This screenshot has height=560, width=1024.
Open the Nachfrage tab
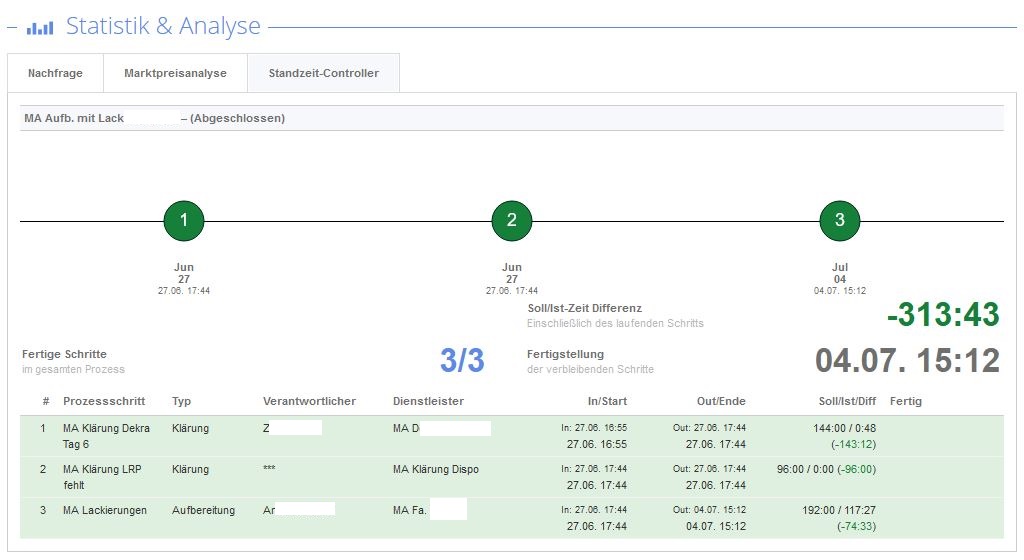(56, 73)
